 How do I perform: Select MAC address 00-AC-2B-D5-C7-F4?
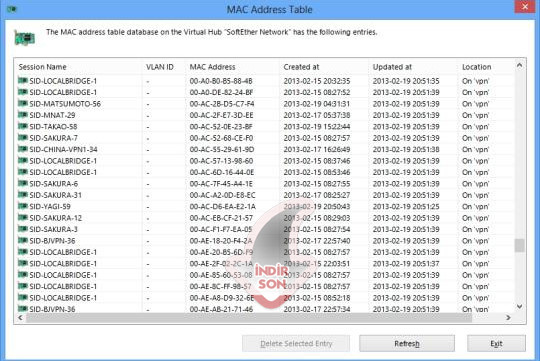click(222, 104)
